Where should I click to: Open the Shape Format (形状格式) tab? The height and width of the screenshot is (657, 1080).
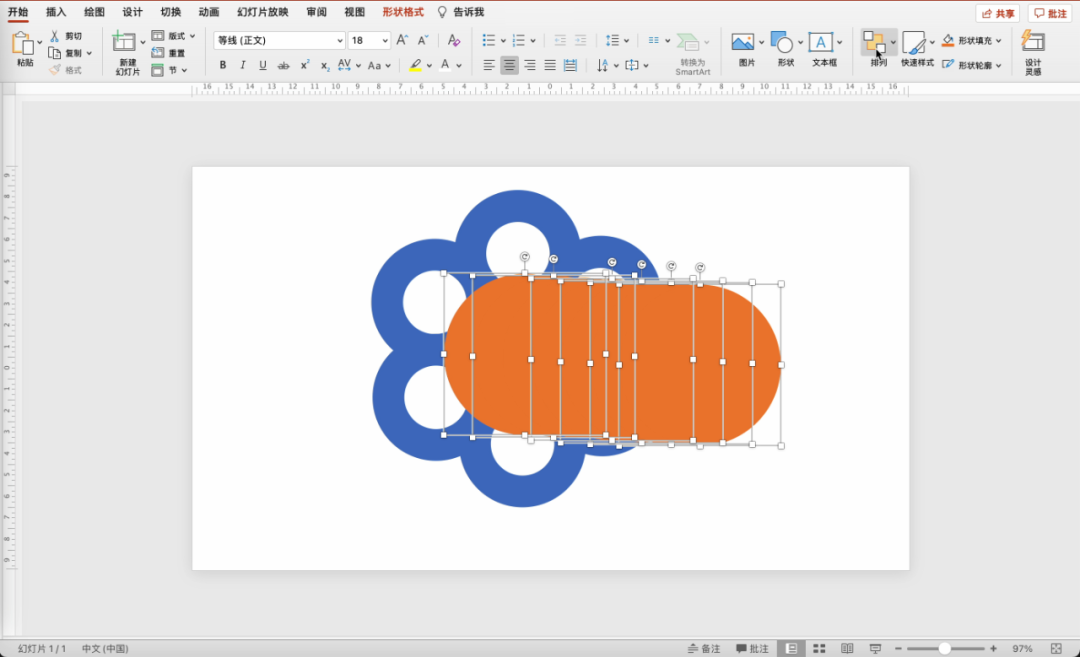coord(403,12)
